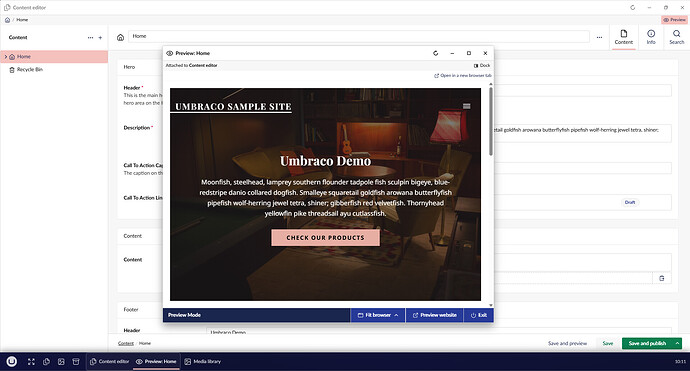This screenshot has height=371, width=690.
Task: Open the Info tab
Action: 651,37
